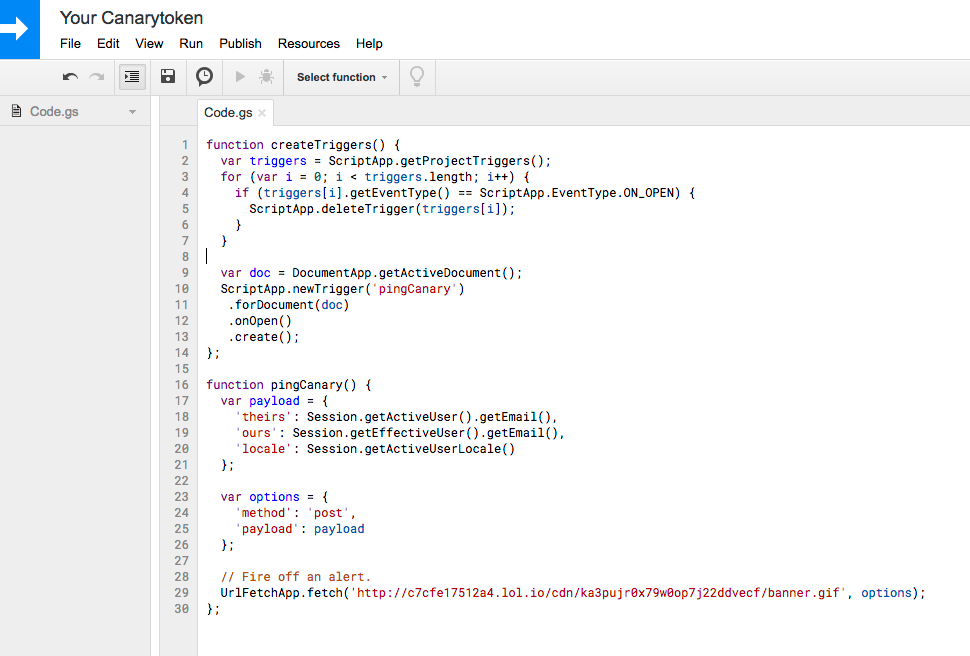Click the options argument at end of line 29
Image resolution: width=970 pixels, height=656 pixels.
point(886,593)
